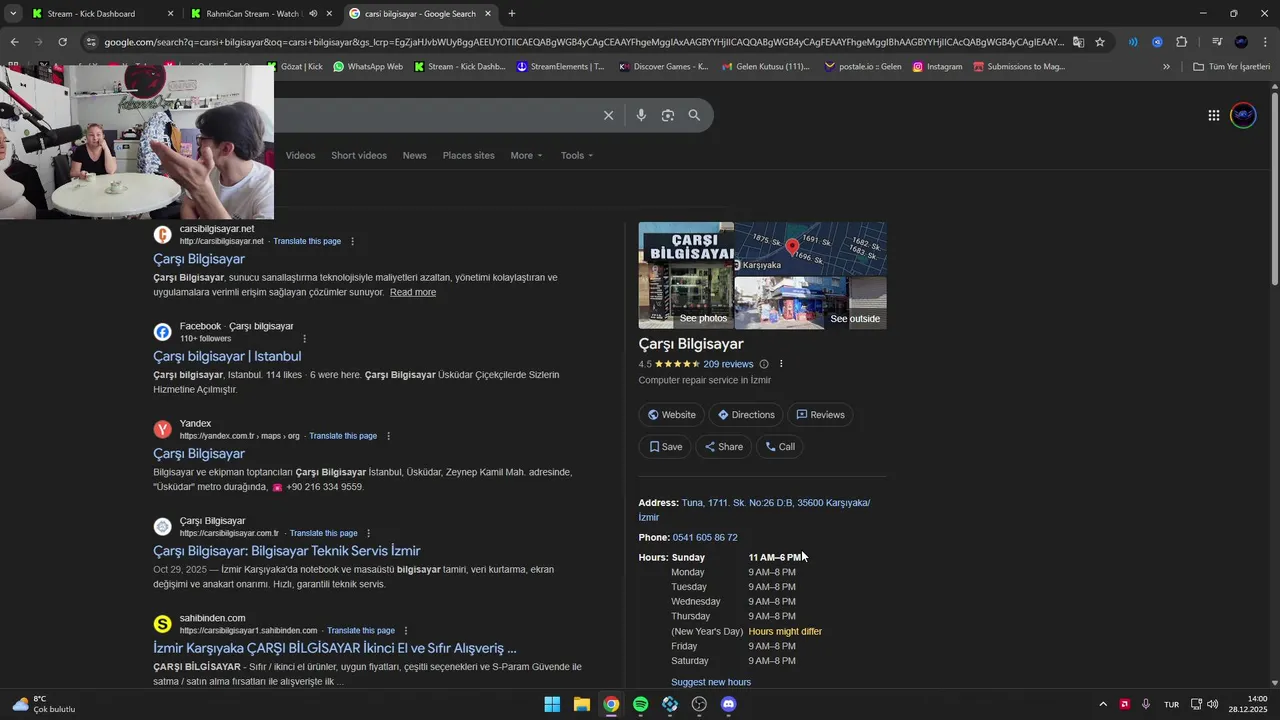Mute the RahmiCan Stream tab audio icon
This screenshot has width=1280, height=720.
click(313, 14)
